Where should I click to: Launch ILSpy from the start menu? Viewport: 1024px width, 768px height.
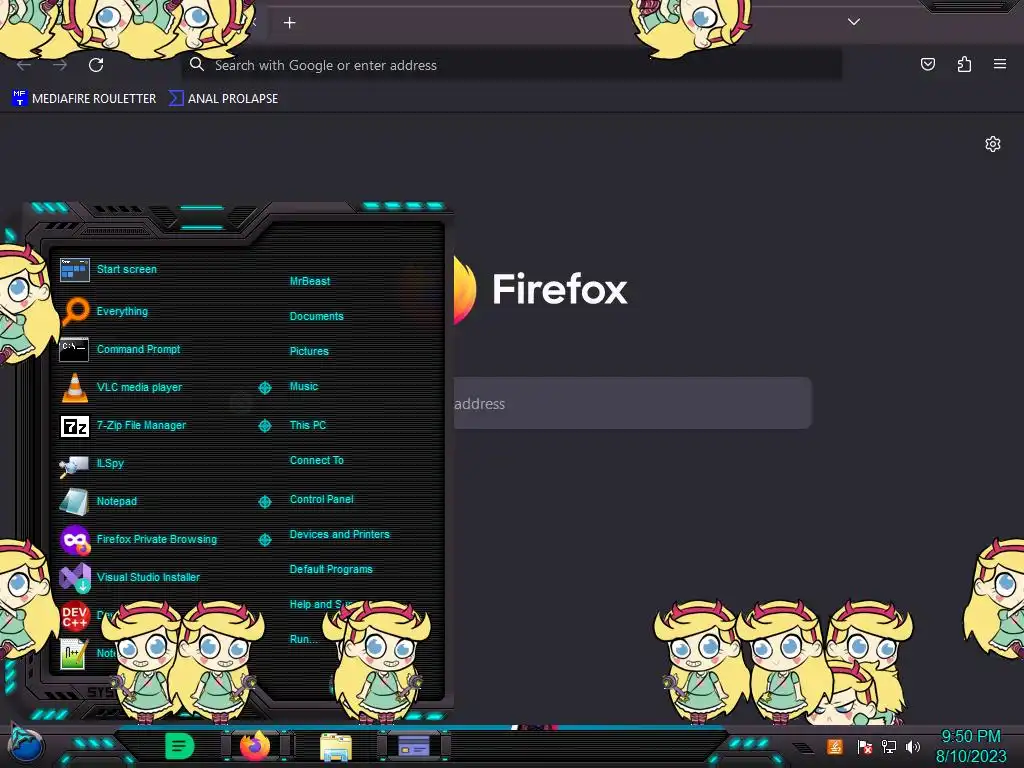coord(74,464)
